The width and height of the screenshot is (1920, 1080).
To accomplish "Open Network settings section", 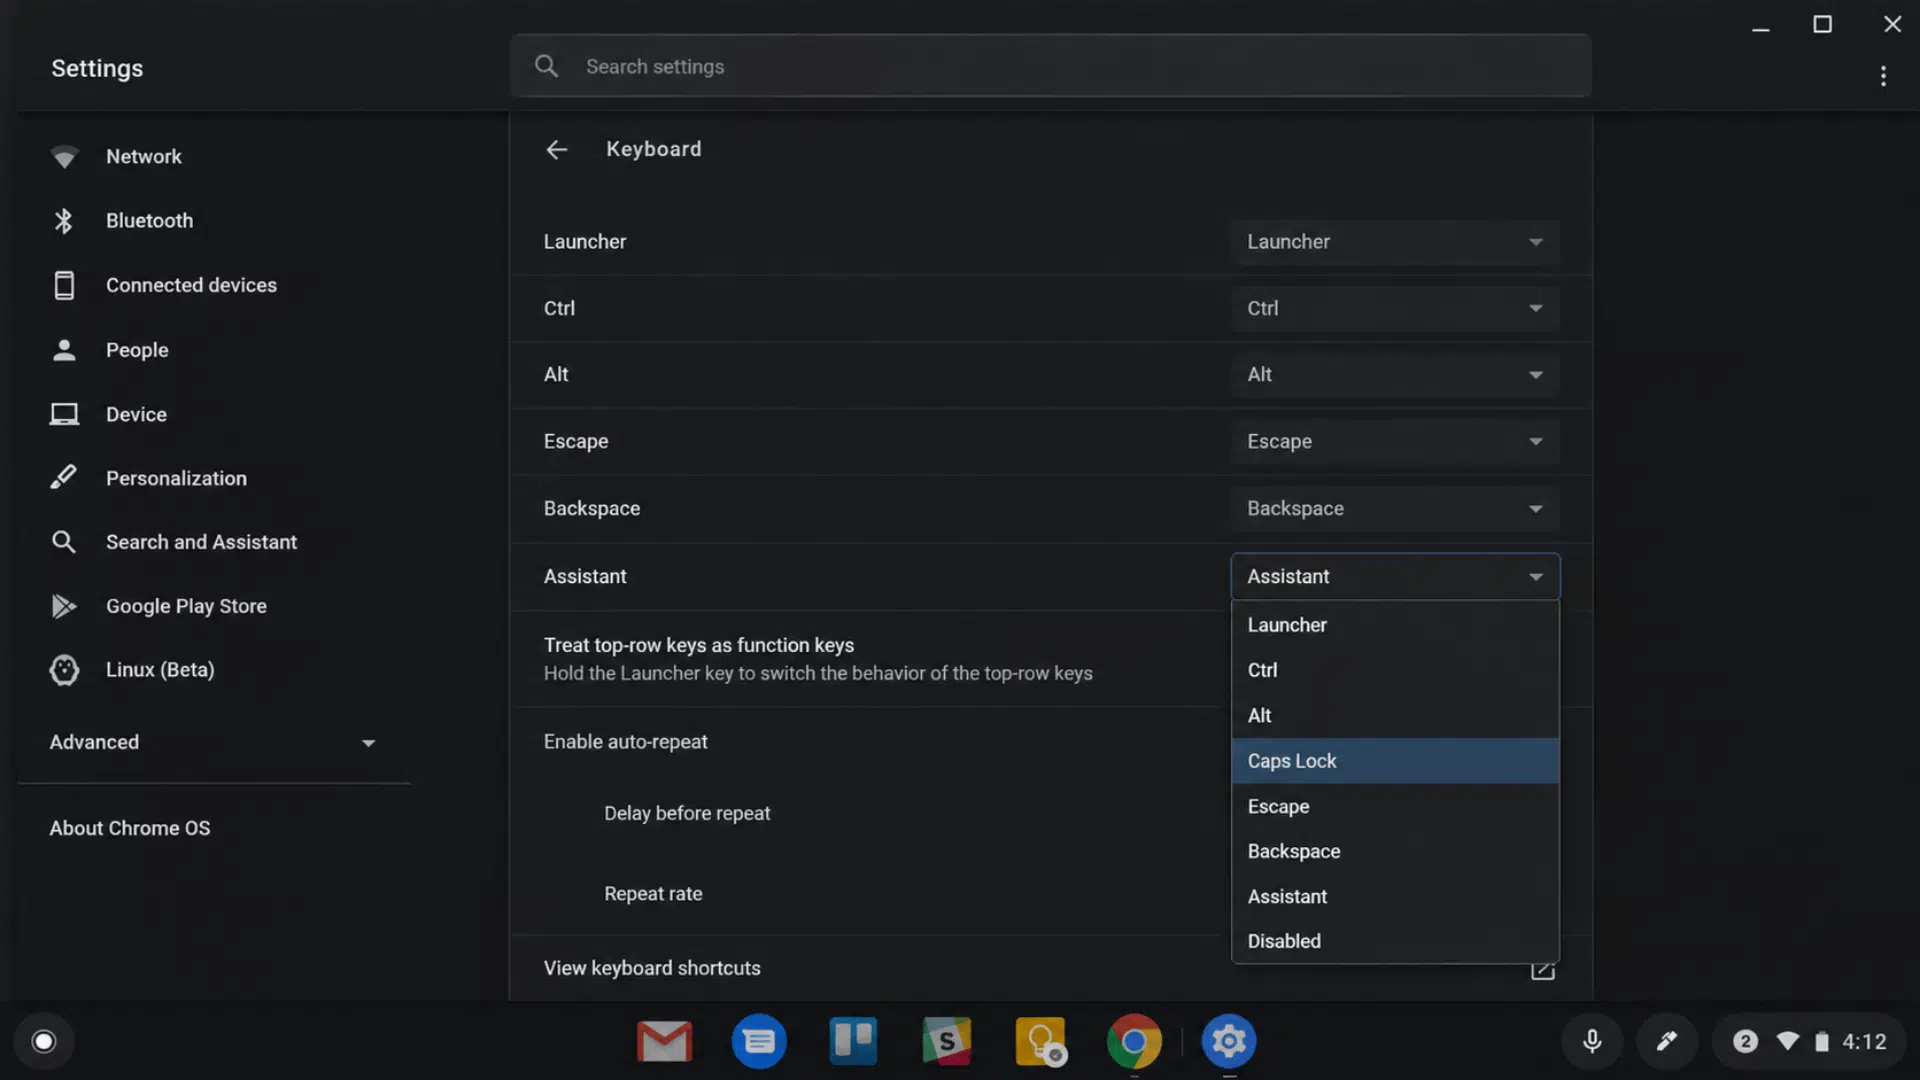I will click(144, 157).
